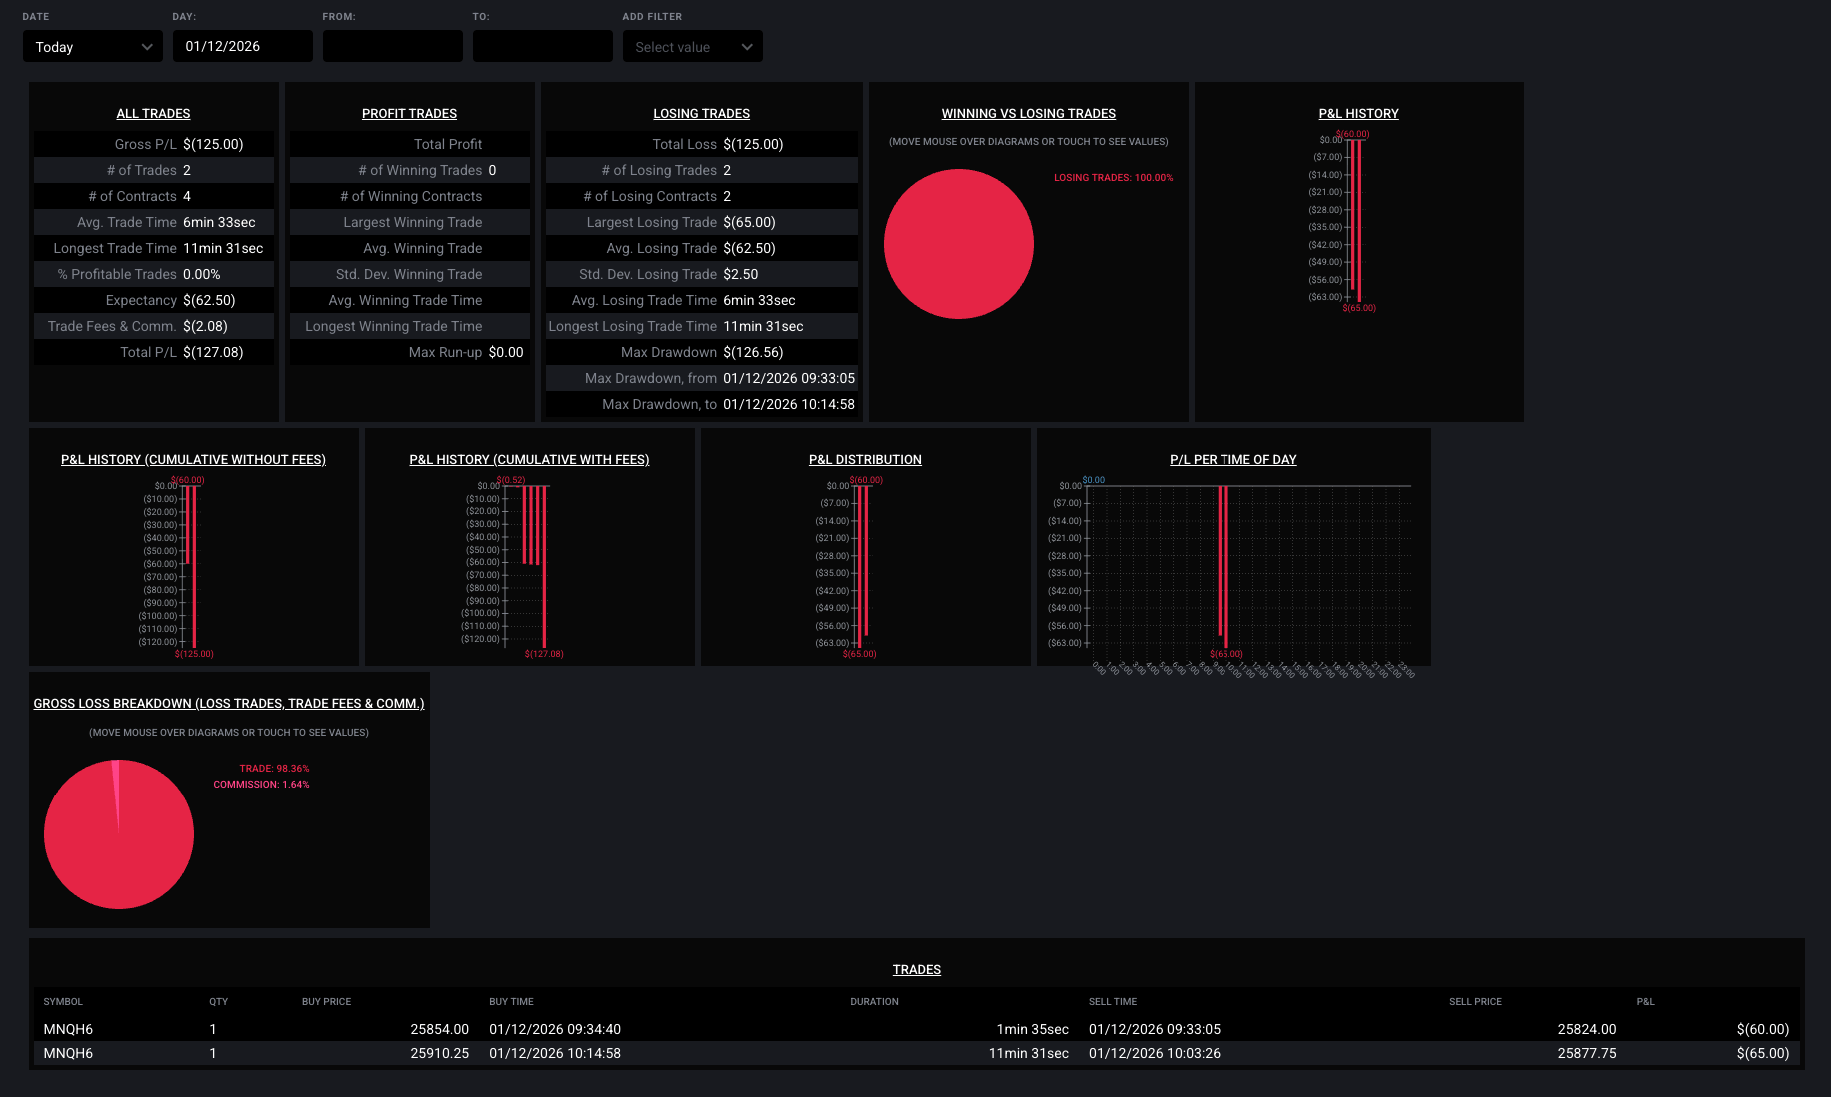Click the TRADE: 98.36% legend label
This screenshot has height=1097, width=1831.
(x=274, y=769)
